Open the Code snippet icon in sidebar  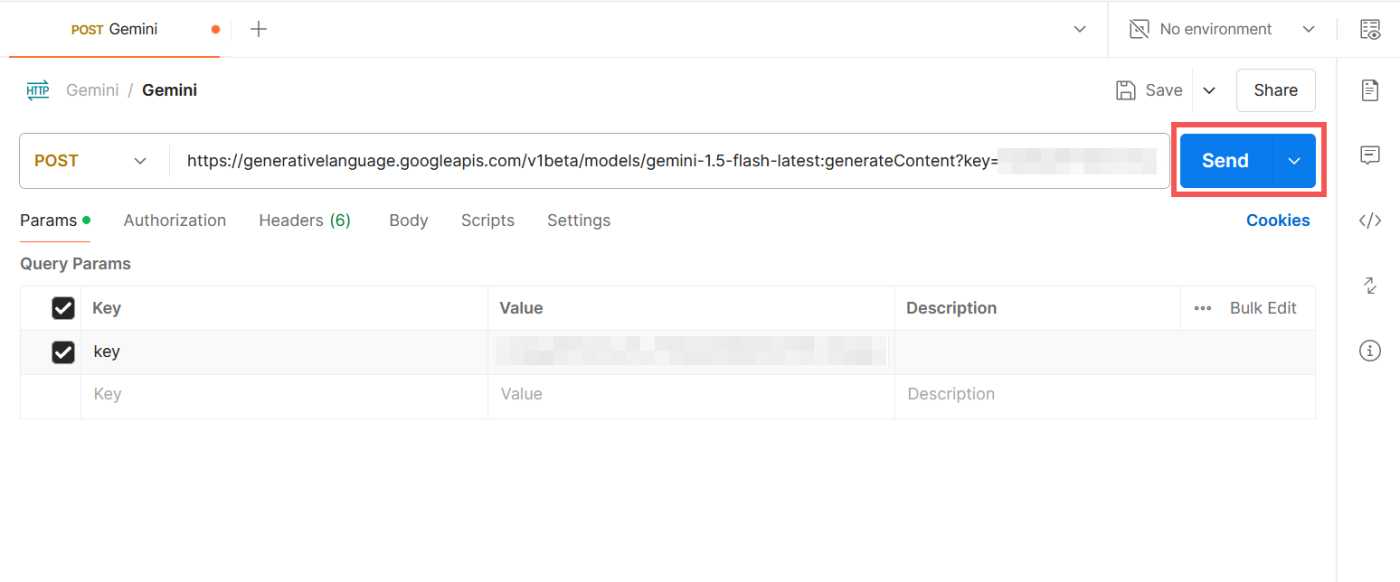click(x=1370, y=221)
